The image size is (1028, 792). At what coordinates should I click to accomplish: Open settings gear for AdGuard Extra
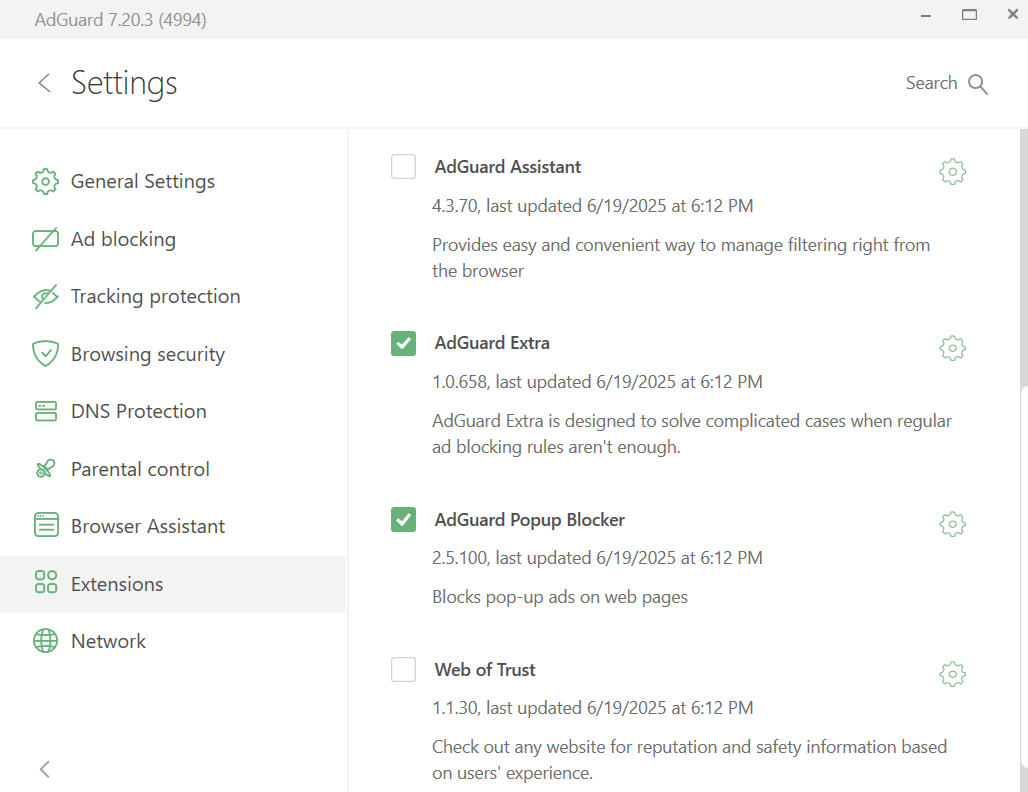pyautogui.click(x=952, y=348)
